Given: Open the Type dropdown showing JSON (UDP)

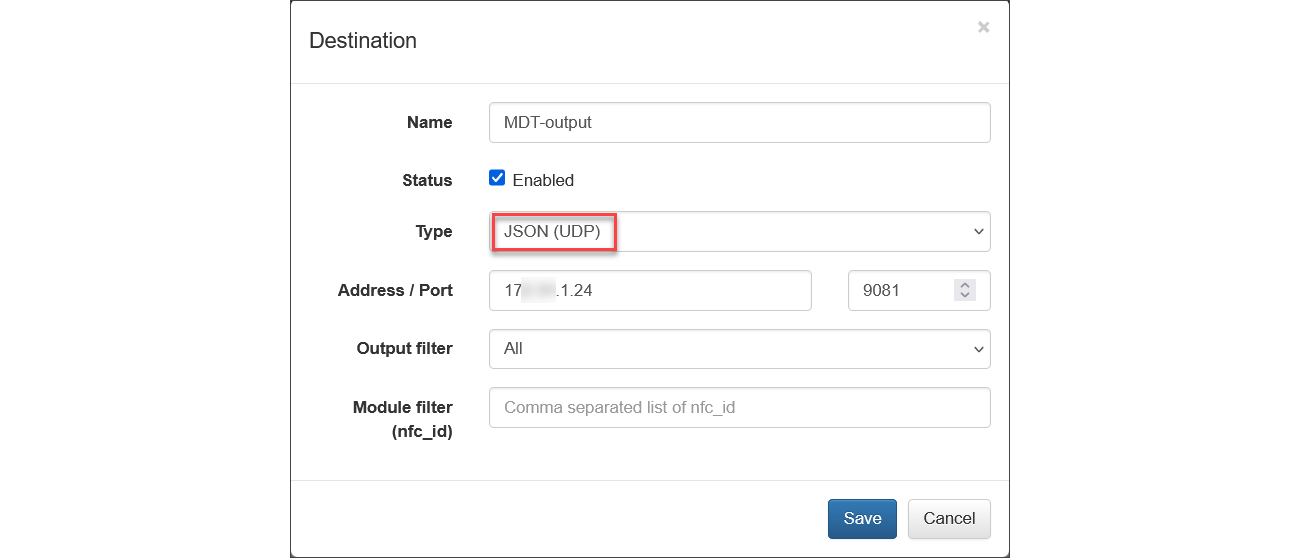Looking at the screenshot, I should 739,231.
